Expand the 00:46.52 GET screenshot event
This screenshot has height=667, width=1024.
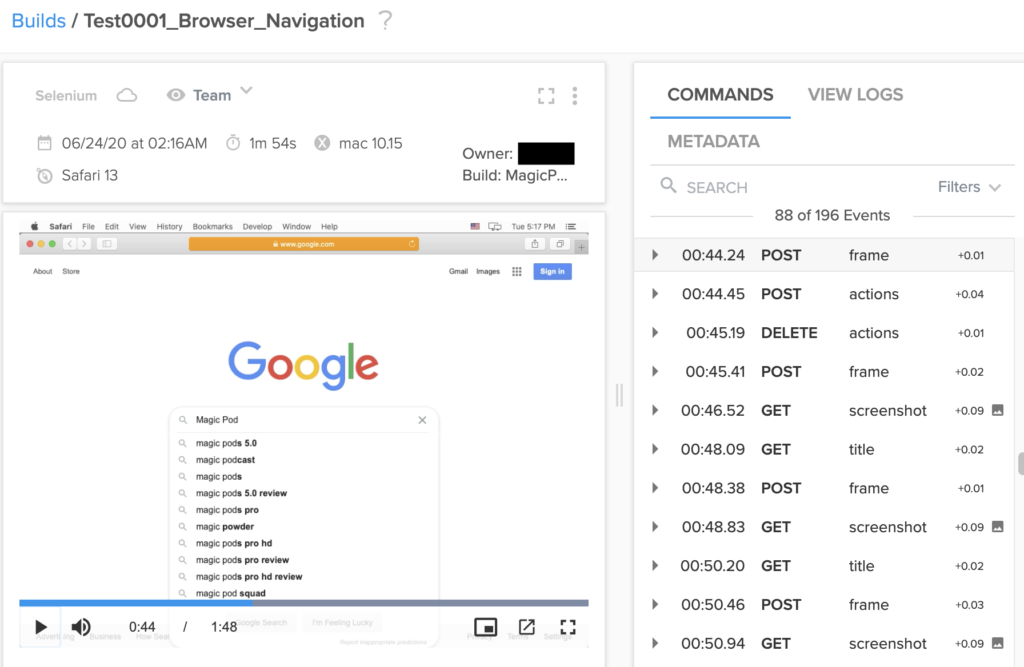655,410
